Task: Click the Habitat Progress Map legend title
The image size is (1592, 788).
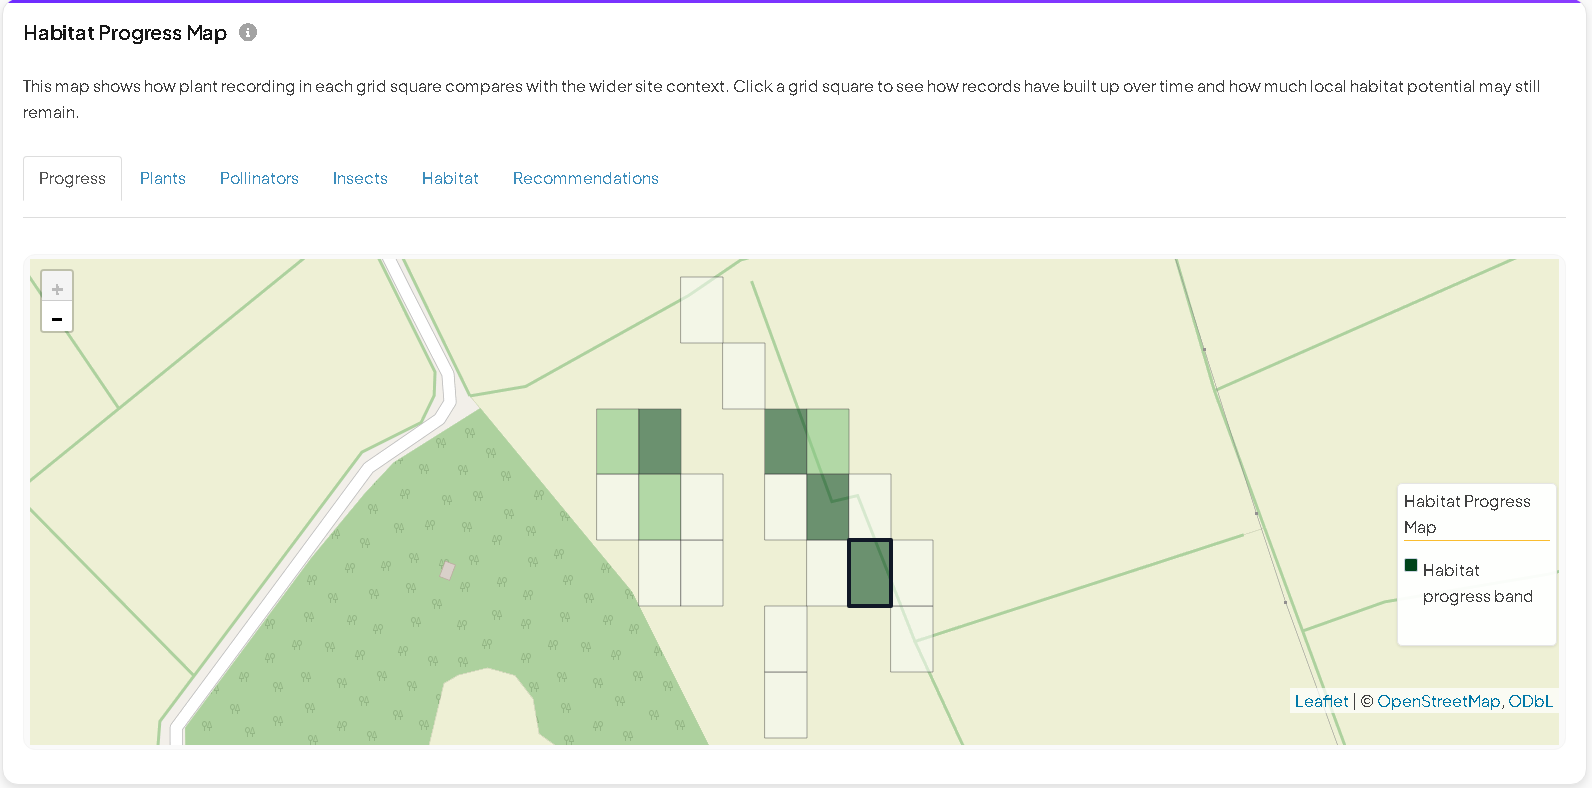Action: coord(1467,514)
